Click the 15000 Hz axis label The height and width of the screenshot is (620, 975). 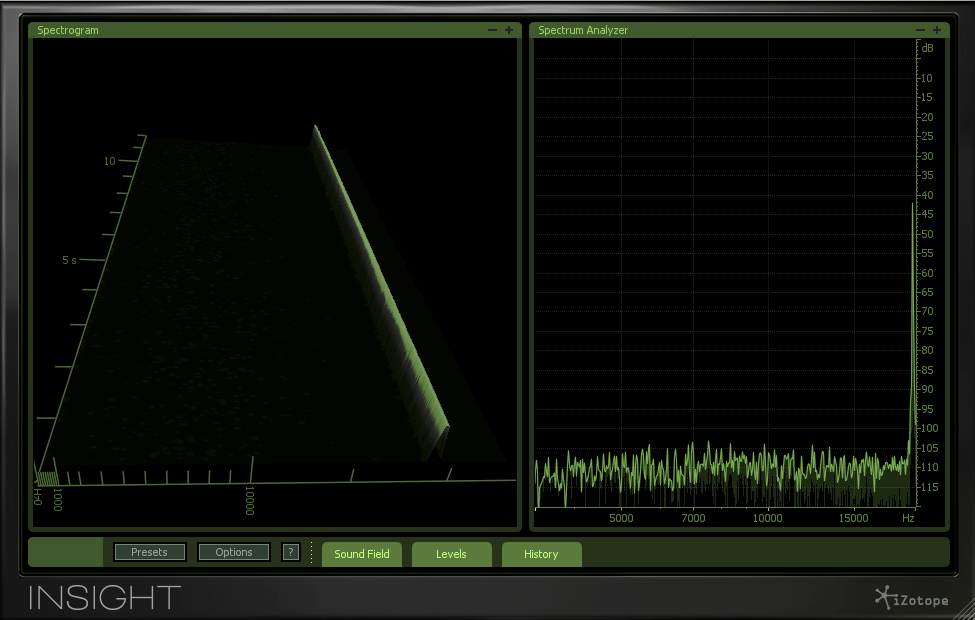tap(853, 518)
